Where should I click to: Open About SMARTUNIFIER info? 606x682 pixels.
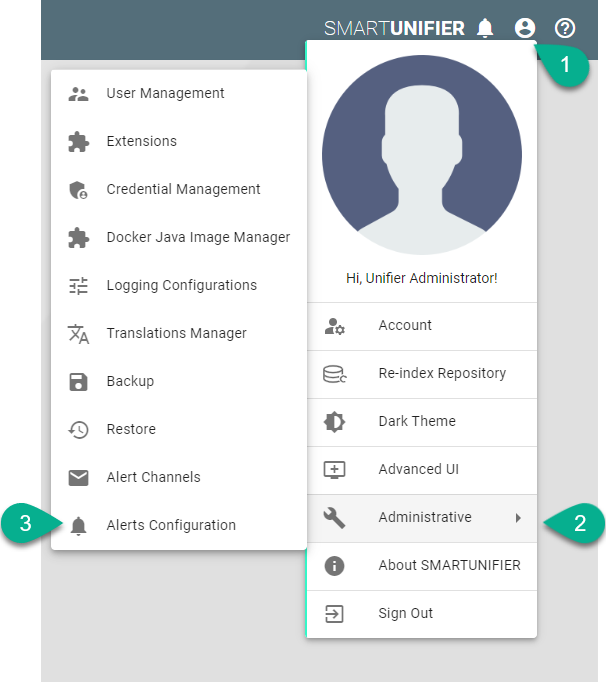[x=449, y=565]
